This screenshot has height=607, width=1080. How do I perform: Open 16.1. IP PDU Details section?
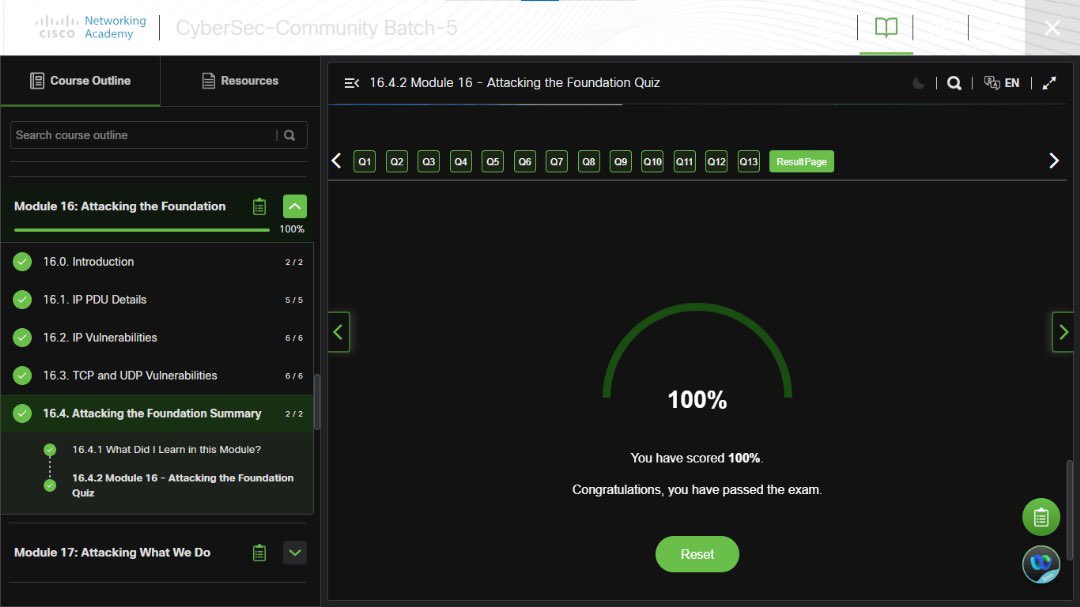point(157,300)
